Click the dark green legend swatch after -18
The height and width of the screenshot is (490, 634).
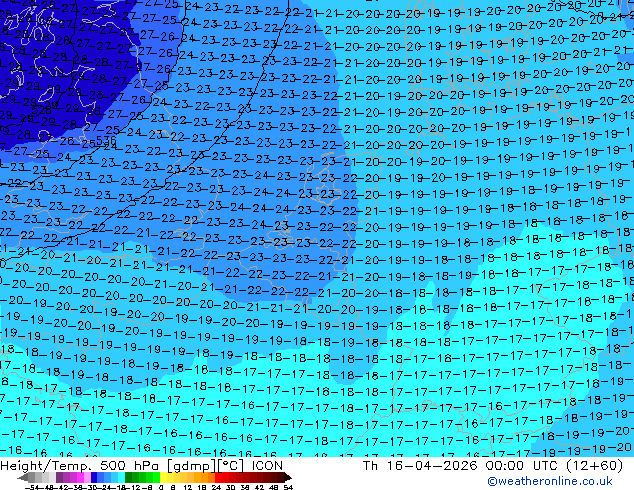(129, 478)
